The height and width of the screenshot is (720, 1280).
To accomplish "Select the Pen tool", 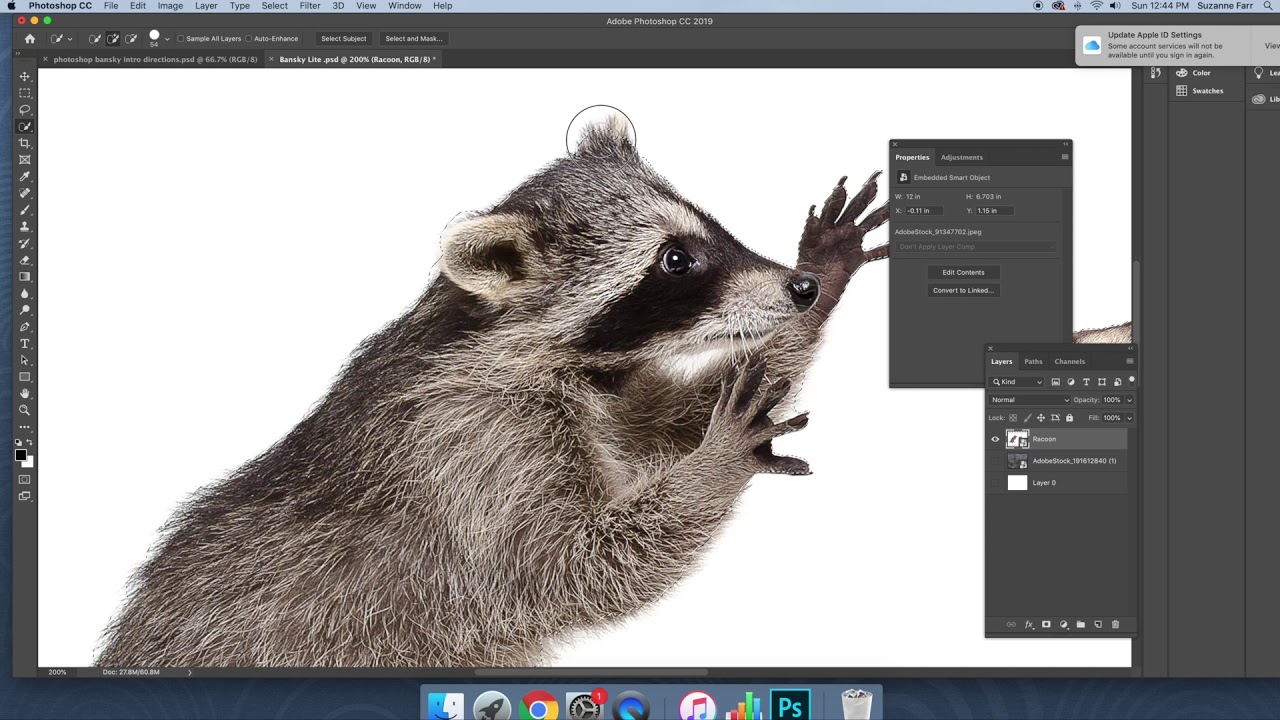I will point(25,327).
